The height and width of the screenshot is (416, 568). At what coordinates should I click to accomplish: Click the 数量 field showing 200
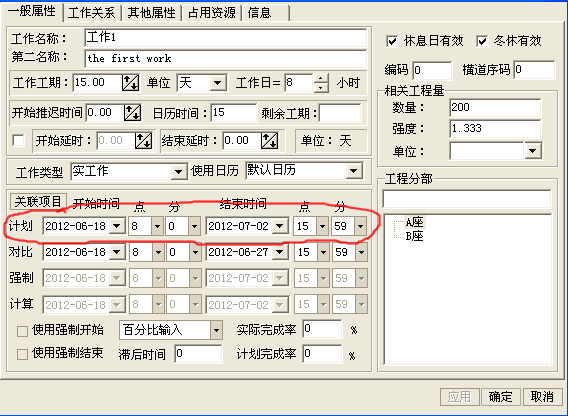tap(495, 108)
